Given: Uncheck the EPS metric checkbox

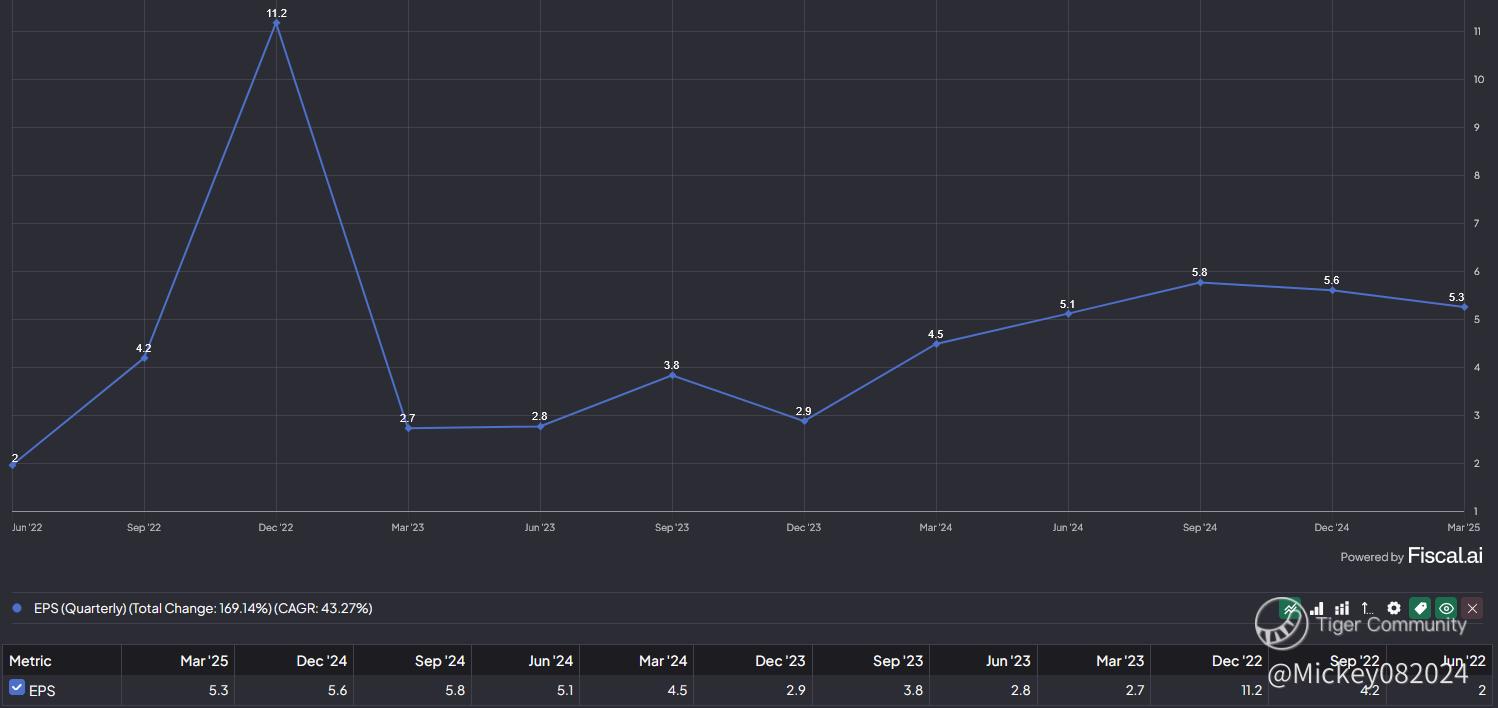Looking at the screenshot, I should click(16, 687).
